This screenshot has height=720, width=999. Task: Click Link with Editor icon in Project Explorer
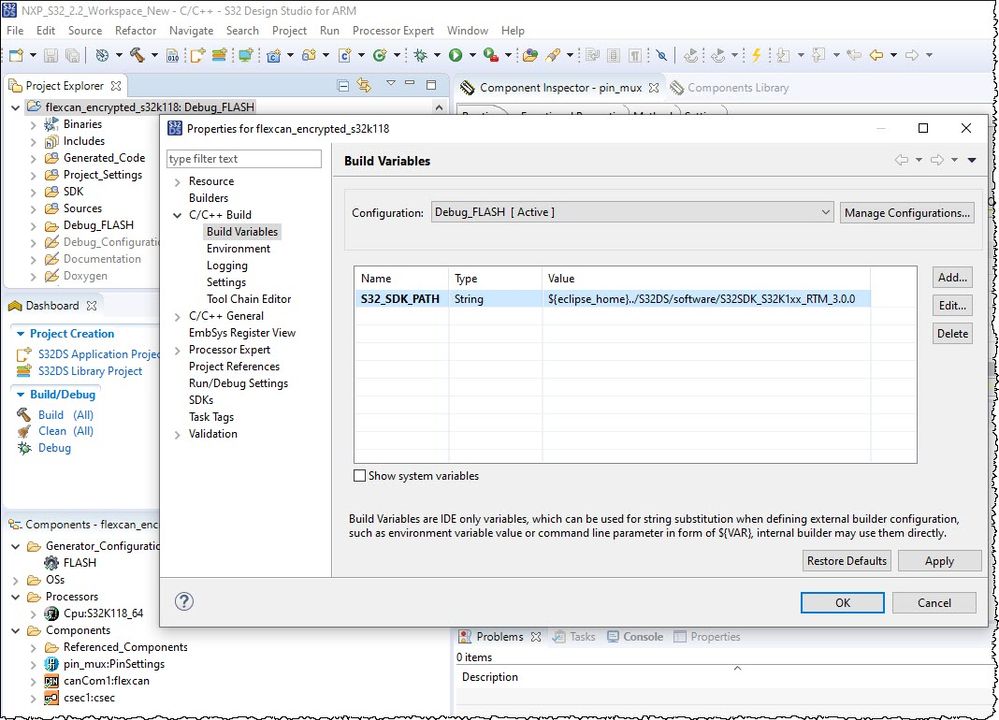(364, 85)
